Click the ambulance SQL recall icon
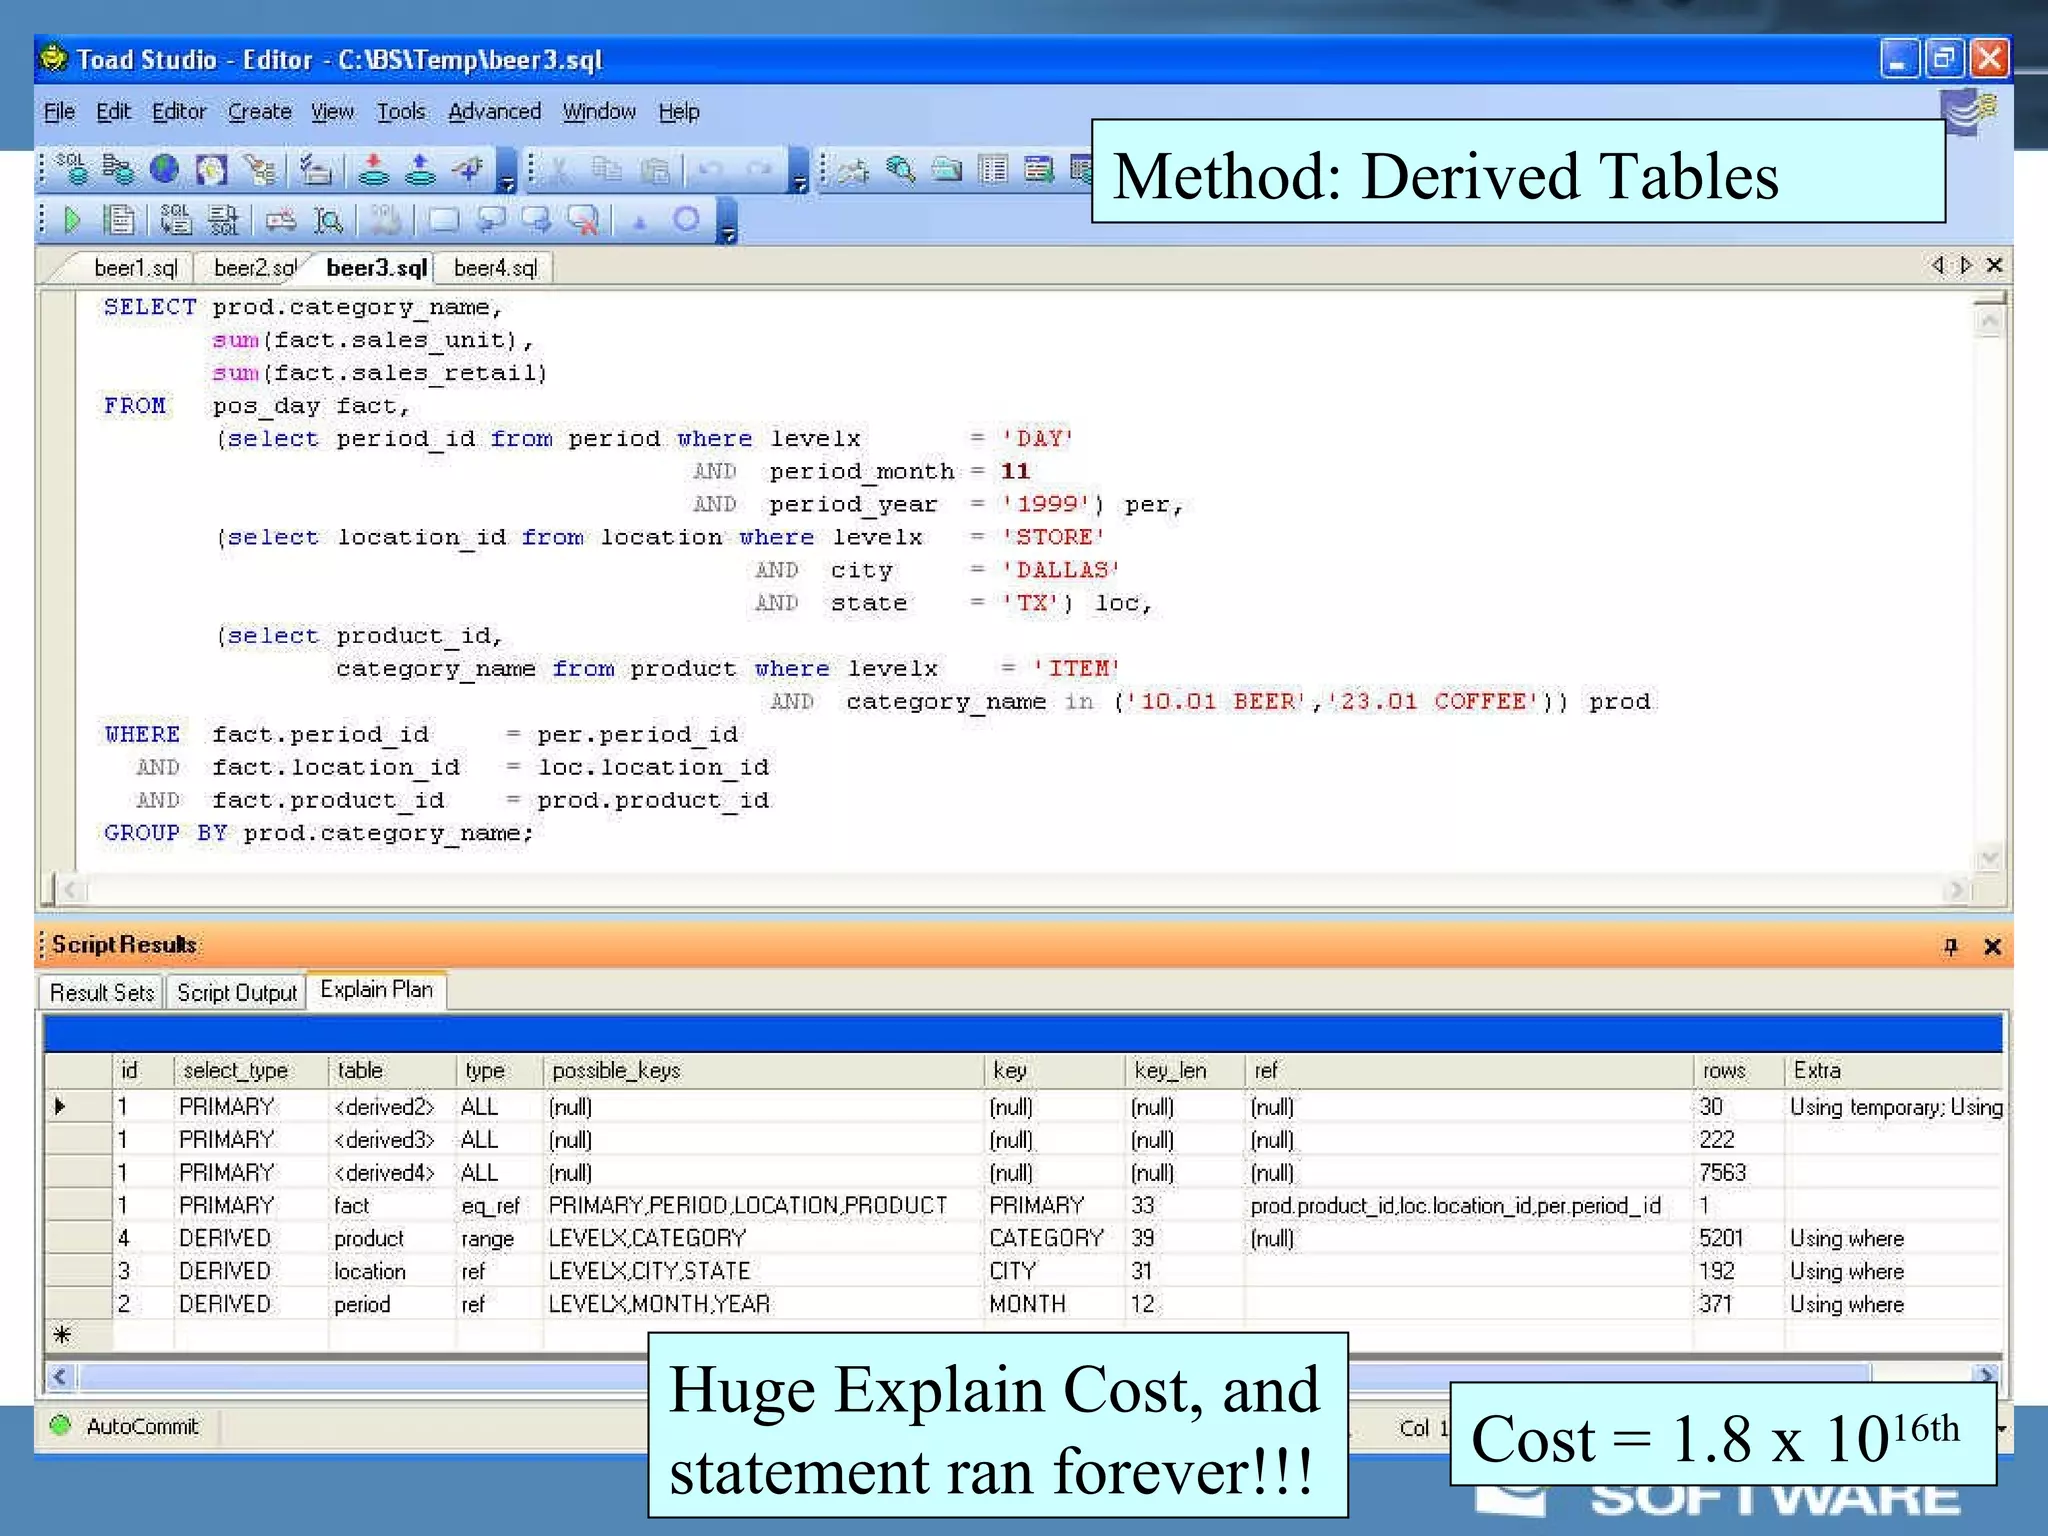The image size is (2048, 1536). click(281, 219)
